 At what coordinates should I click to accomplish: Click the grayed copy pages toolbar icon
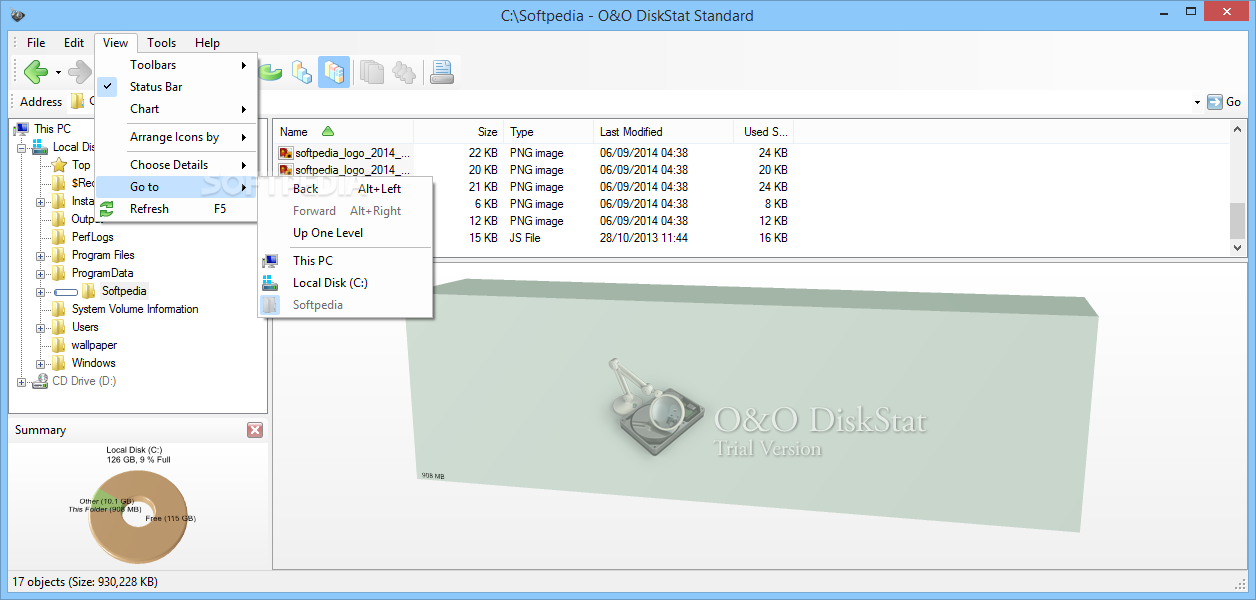point(372,72)
